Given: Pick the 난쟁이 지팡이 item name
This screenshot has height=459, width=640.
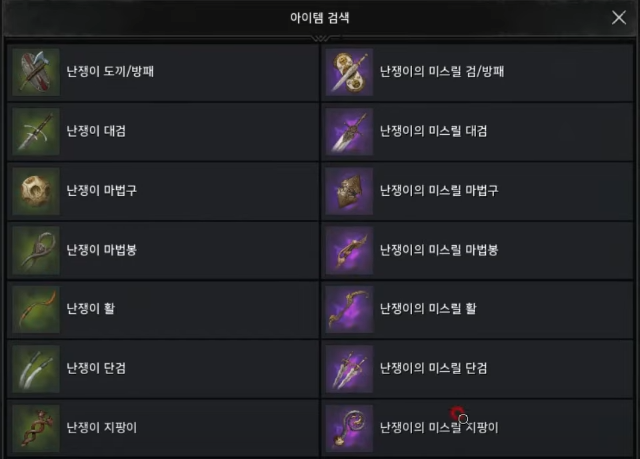Looking at the screenshot, I should [102, 428].
